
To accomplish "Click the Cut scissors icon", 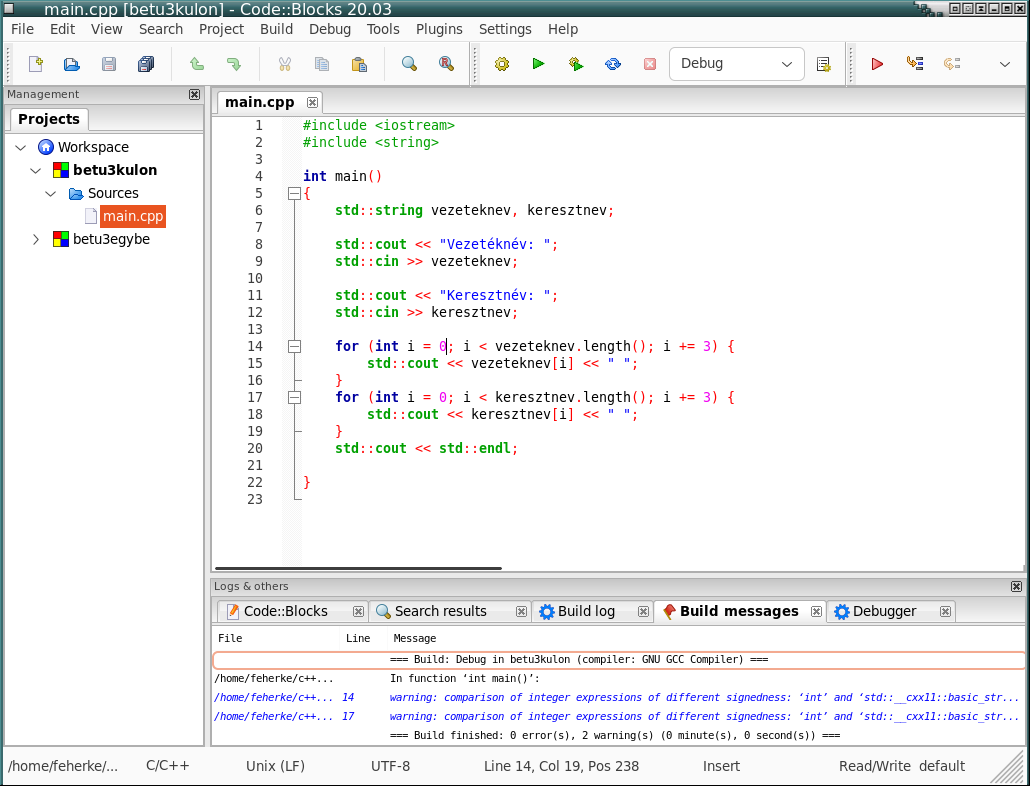I will (284, 64).
